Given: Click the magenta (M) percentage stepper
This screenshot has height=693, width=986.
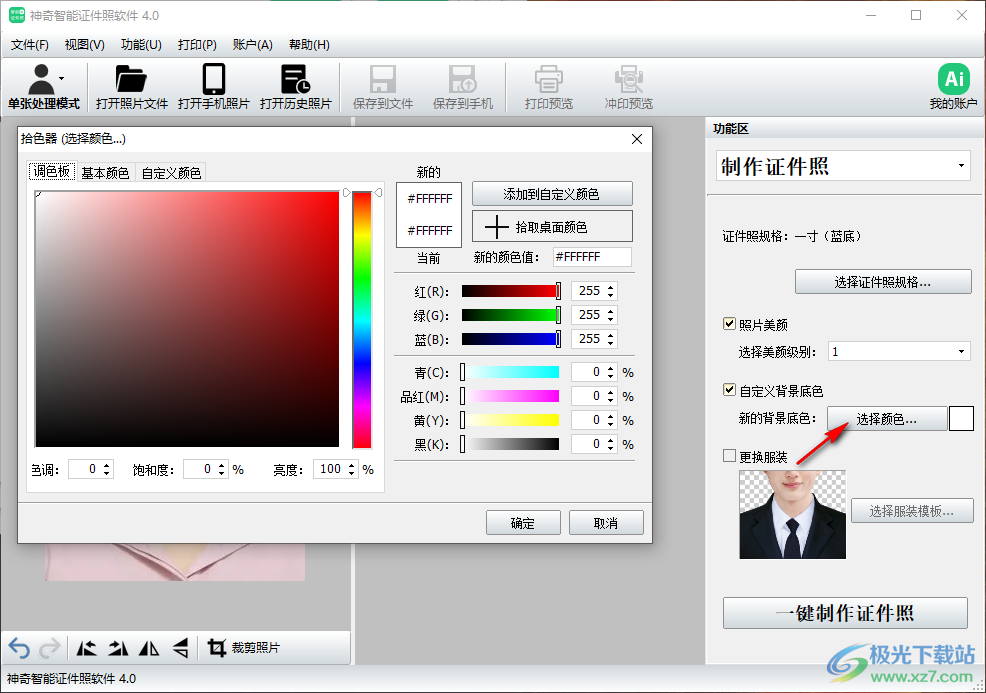Looking at the screenshot, I should click(611, 396).
